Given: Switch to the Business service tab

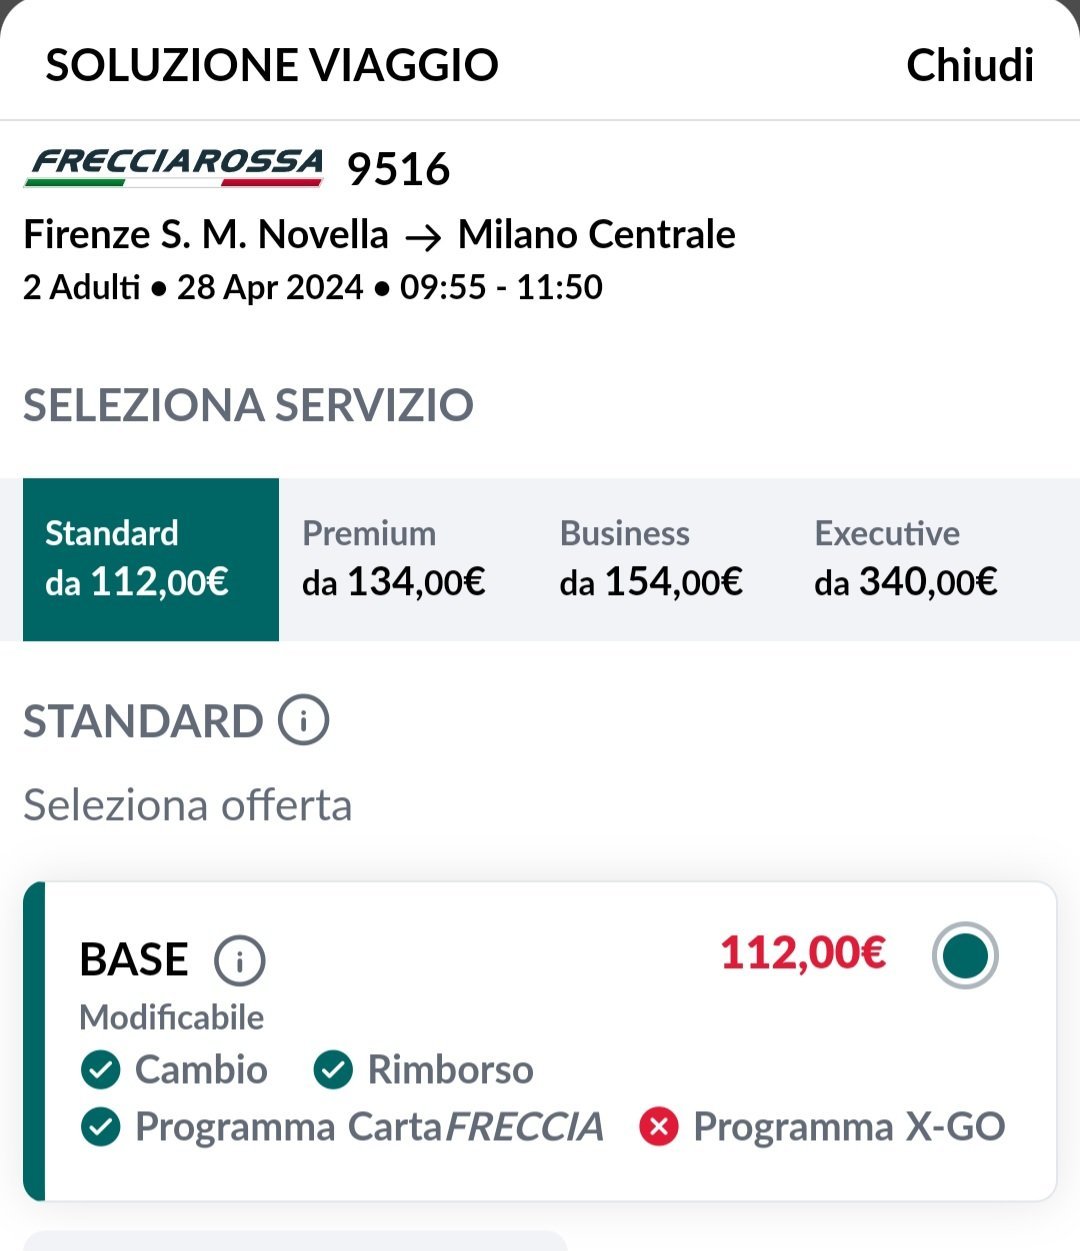Looking at the screenshot, I should pos(651,559).
